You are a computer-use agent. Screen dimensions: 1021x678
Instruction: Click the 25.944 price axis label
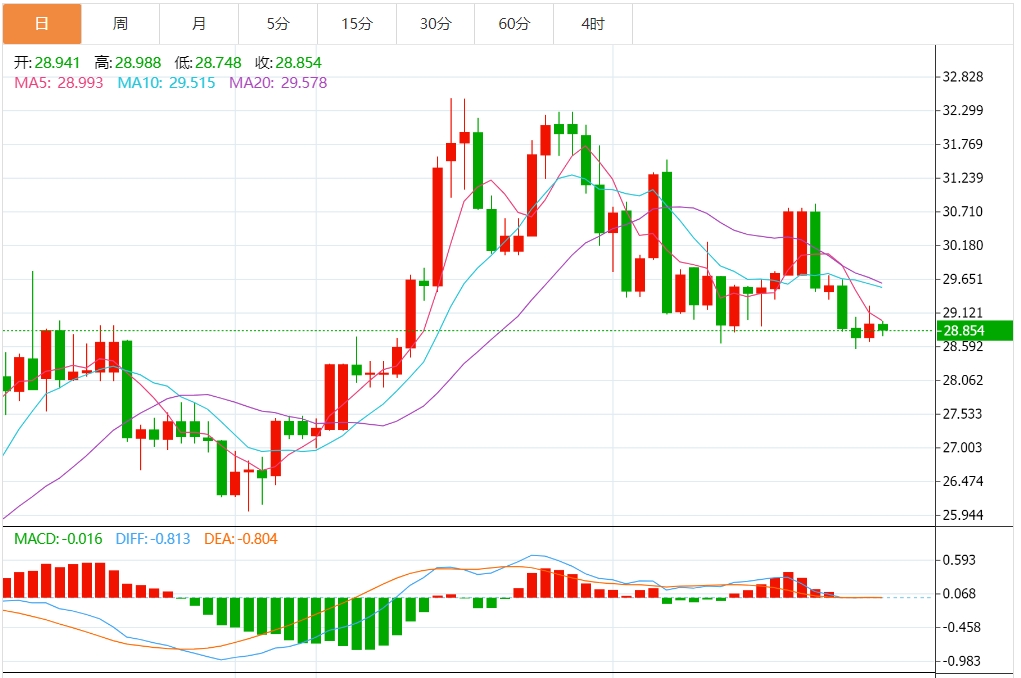(x=963, y=515)
